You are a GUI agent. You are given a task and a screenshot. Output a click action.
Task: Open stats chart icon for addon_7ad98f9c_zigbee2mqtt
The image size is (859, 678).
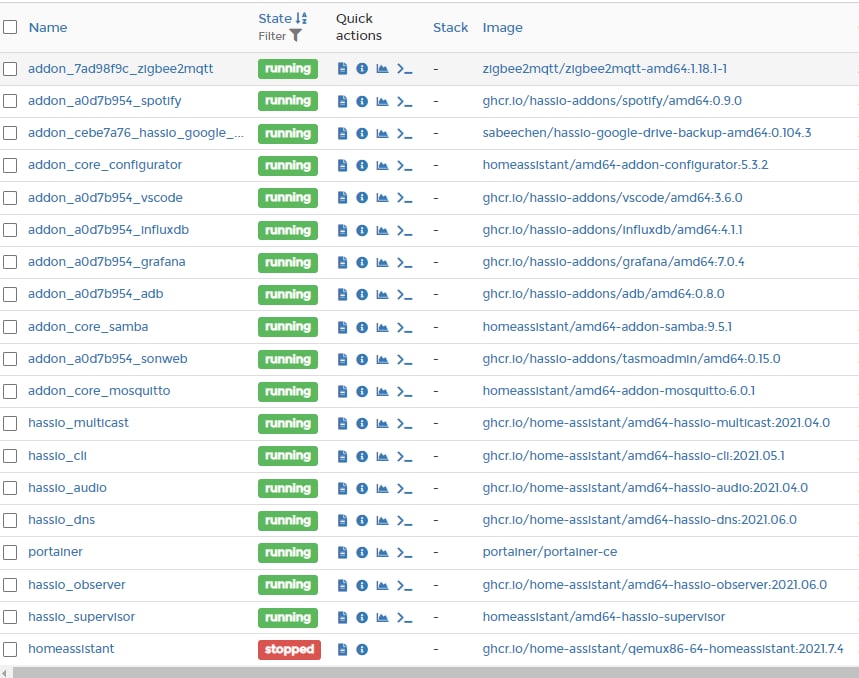382,69
